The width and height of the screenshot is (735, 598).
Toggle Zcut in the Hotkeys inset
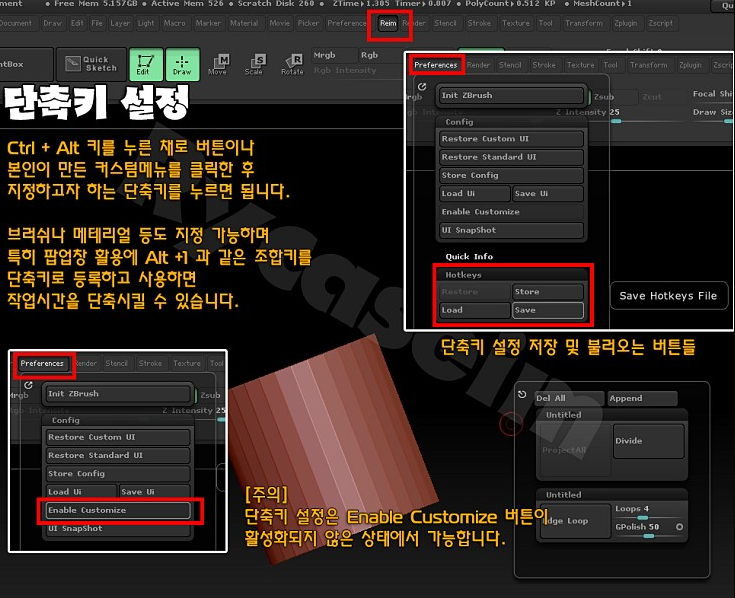coord(660,97)
